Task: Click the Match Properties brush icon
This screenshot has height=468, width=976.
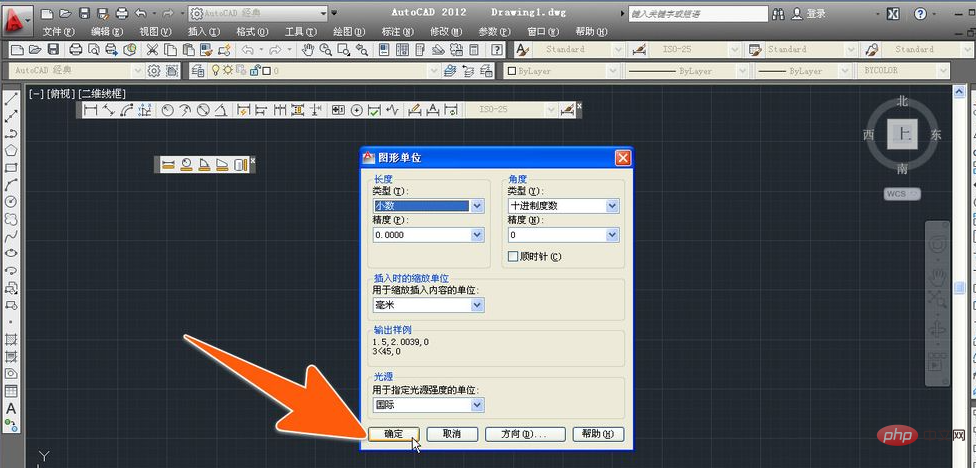Action: [x=208, y=50]
